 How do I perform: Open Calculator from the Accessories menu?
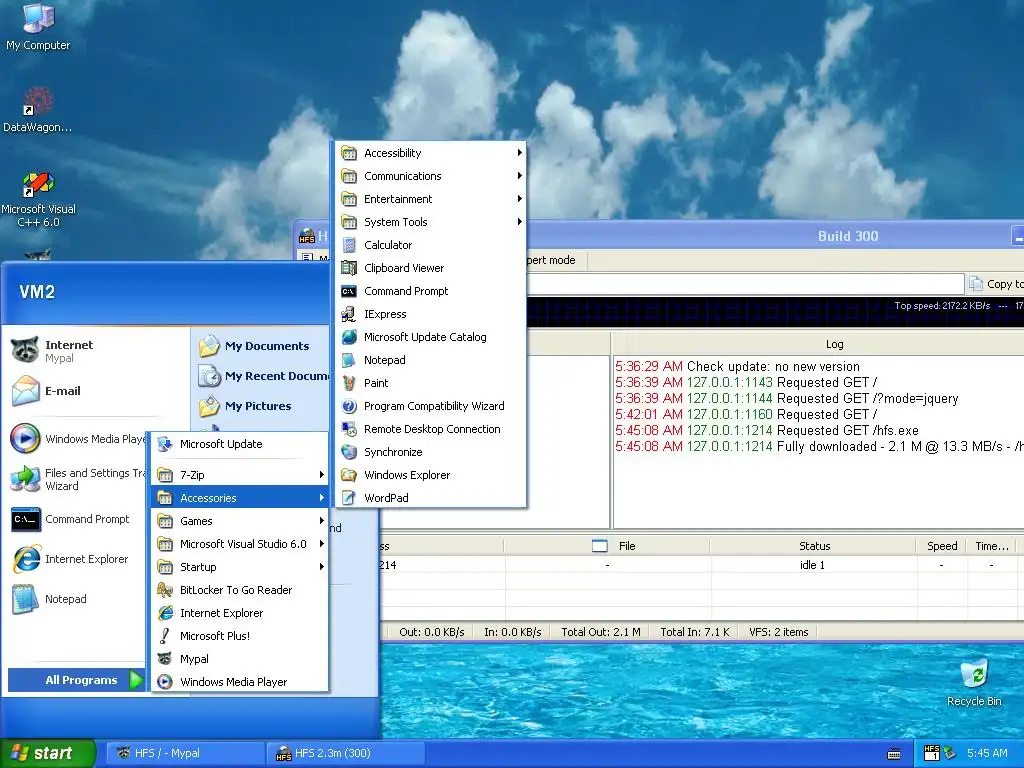[x=430, y=245]
